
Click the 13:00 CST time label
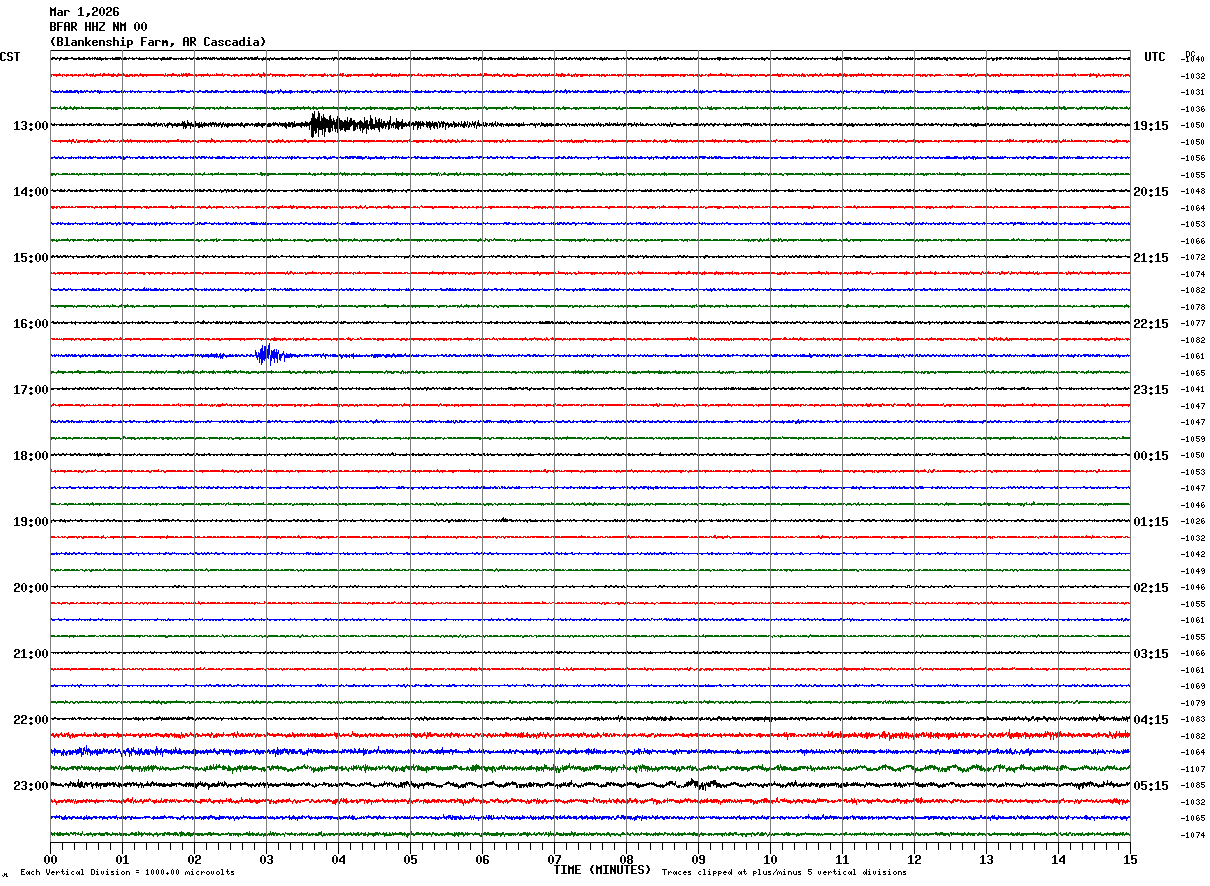point(30,126)
